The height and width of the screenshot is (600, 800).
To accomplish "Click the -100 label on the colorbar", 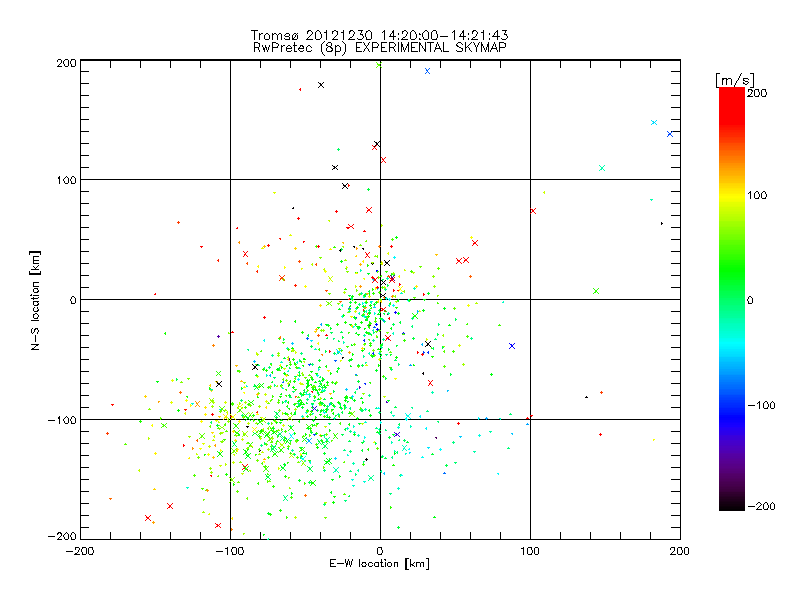I will tap(761, 405).
